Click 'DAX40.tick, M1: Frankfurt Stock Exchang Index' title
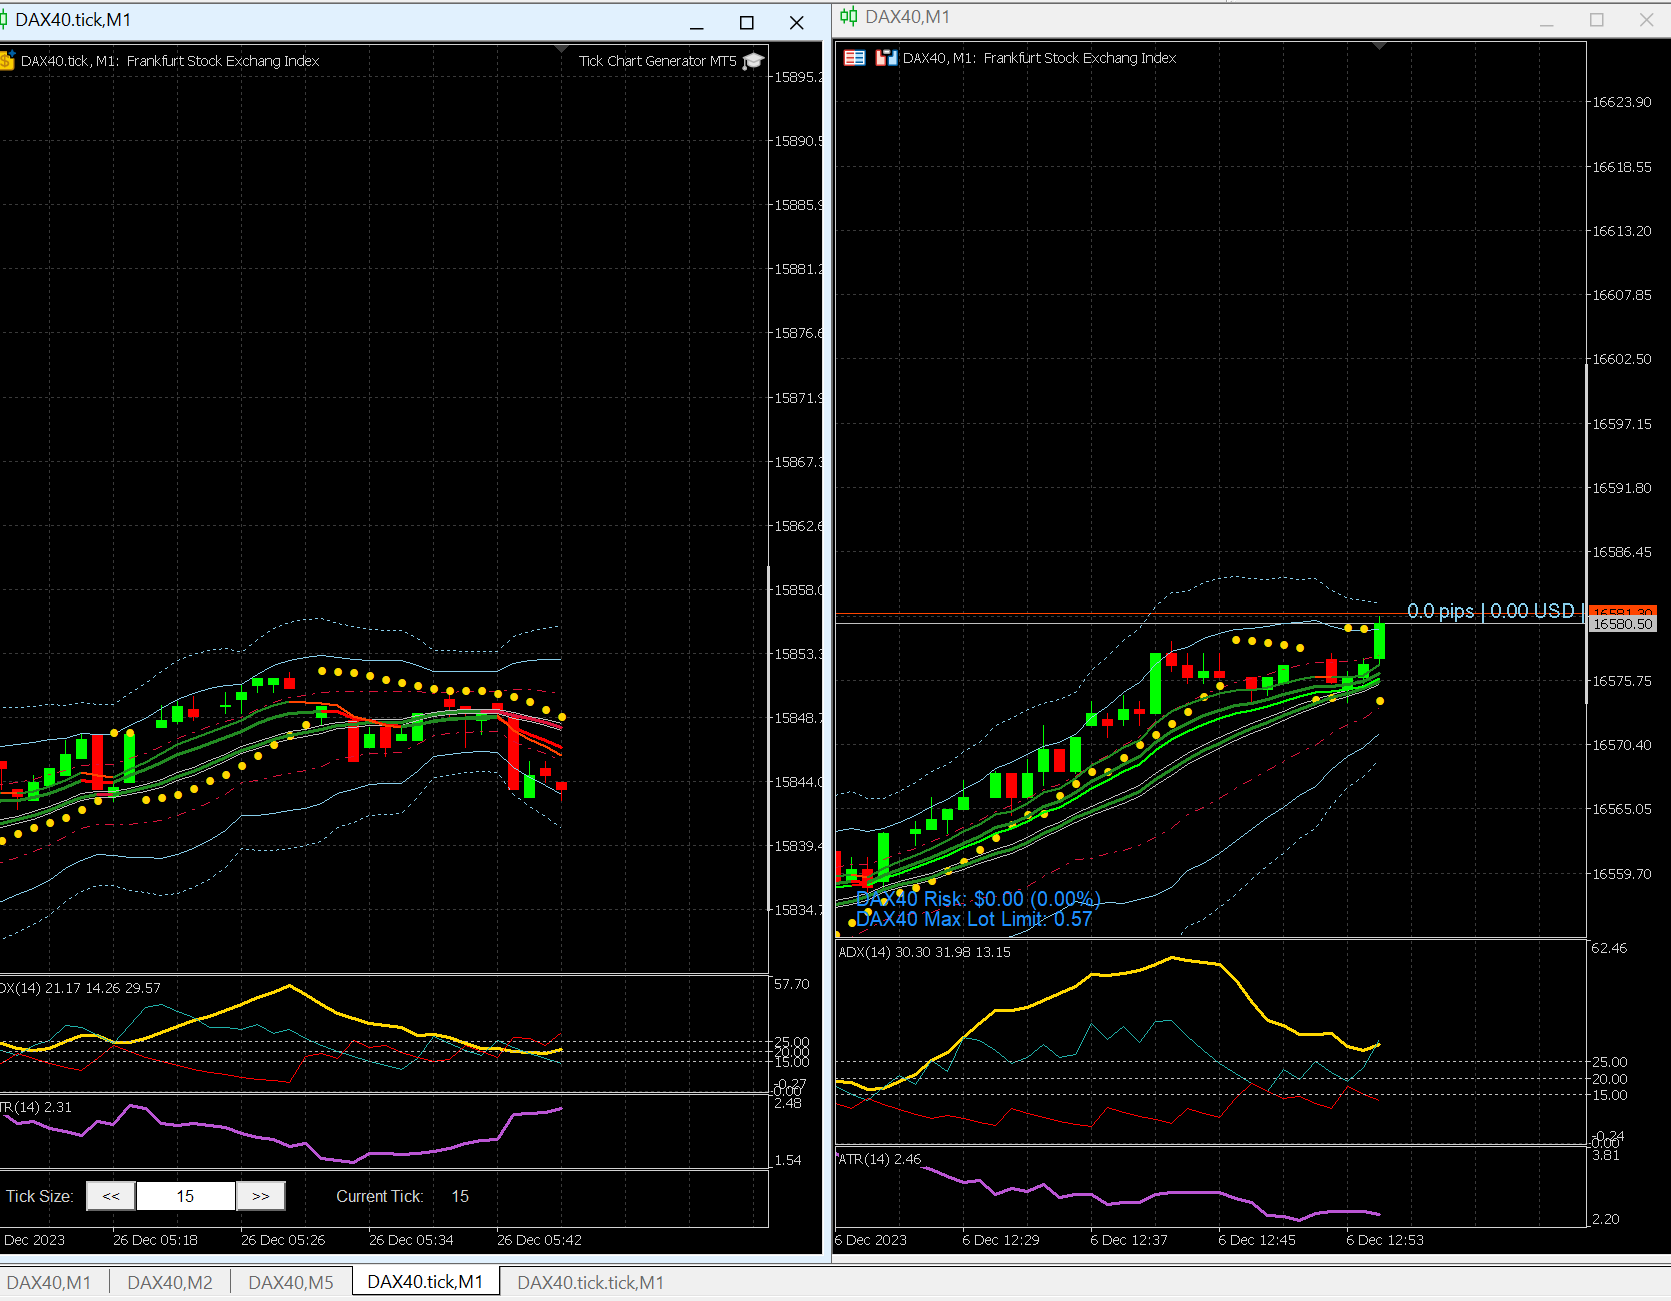This screenshot has height=1301, width=1671. click(170, 61)
